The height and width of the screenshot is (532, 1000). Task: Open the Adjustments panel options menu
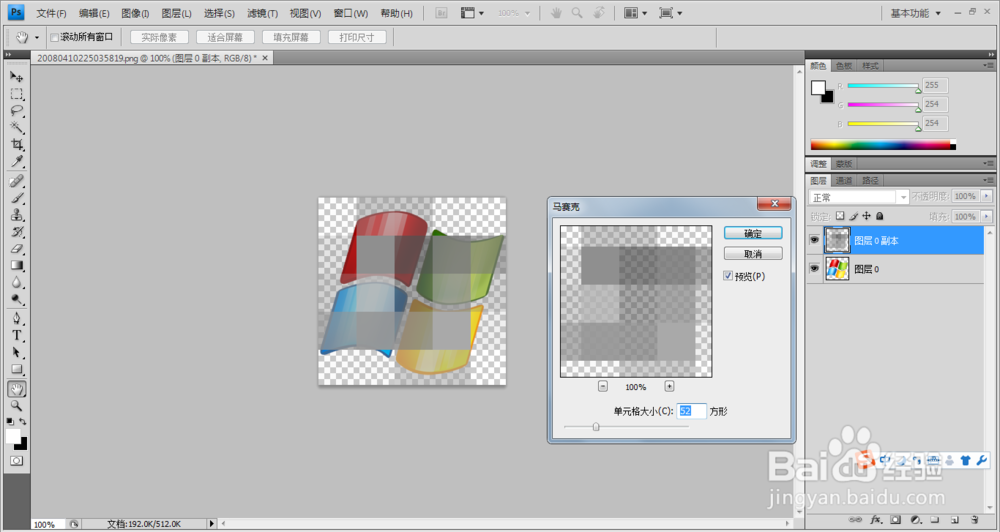[x=989, y=164]
